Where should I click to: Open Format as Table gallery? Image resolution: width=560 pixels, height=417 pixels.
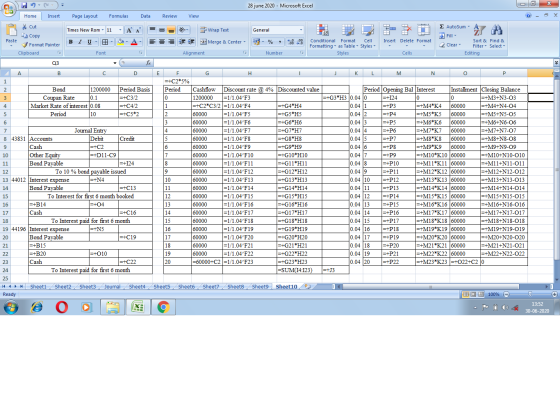point(348,36)
